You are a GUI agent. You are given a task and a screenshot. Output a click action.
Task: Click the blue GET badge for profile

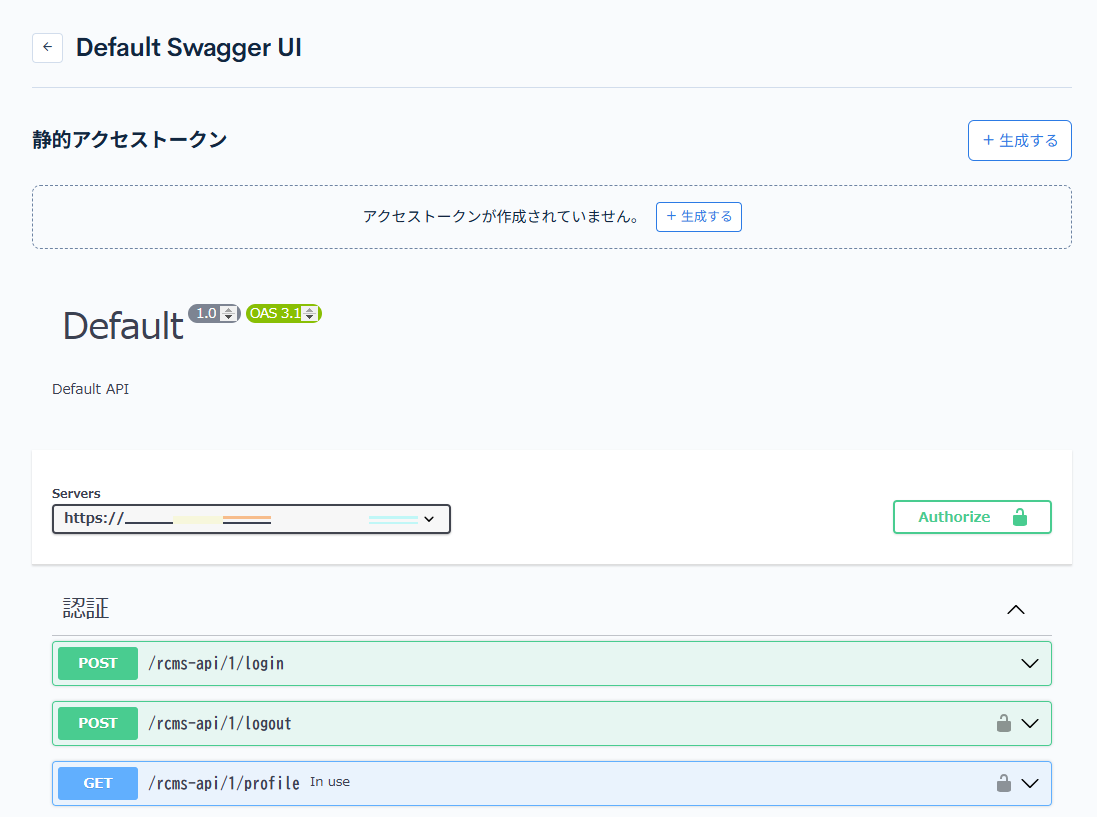tap(98, 783)
